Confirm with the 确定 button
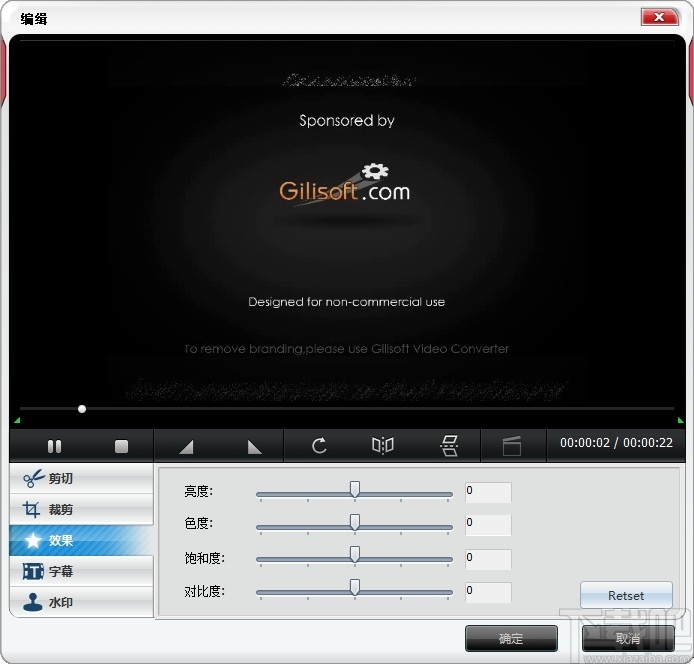The height and width of the screenshot is (664, 694). point(511,638)
